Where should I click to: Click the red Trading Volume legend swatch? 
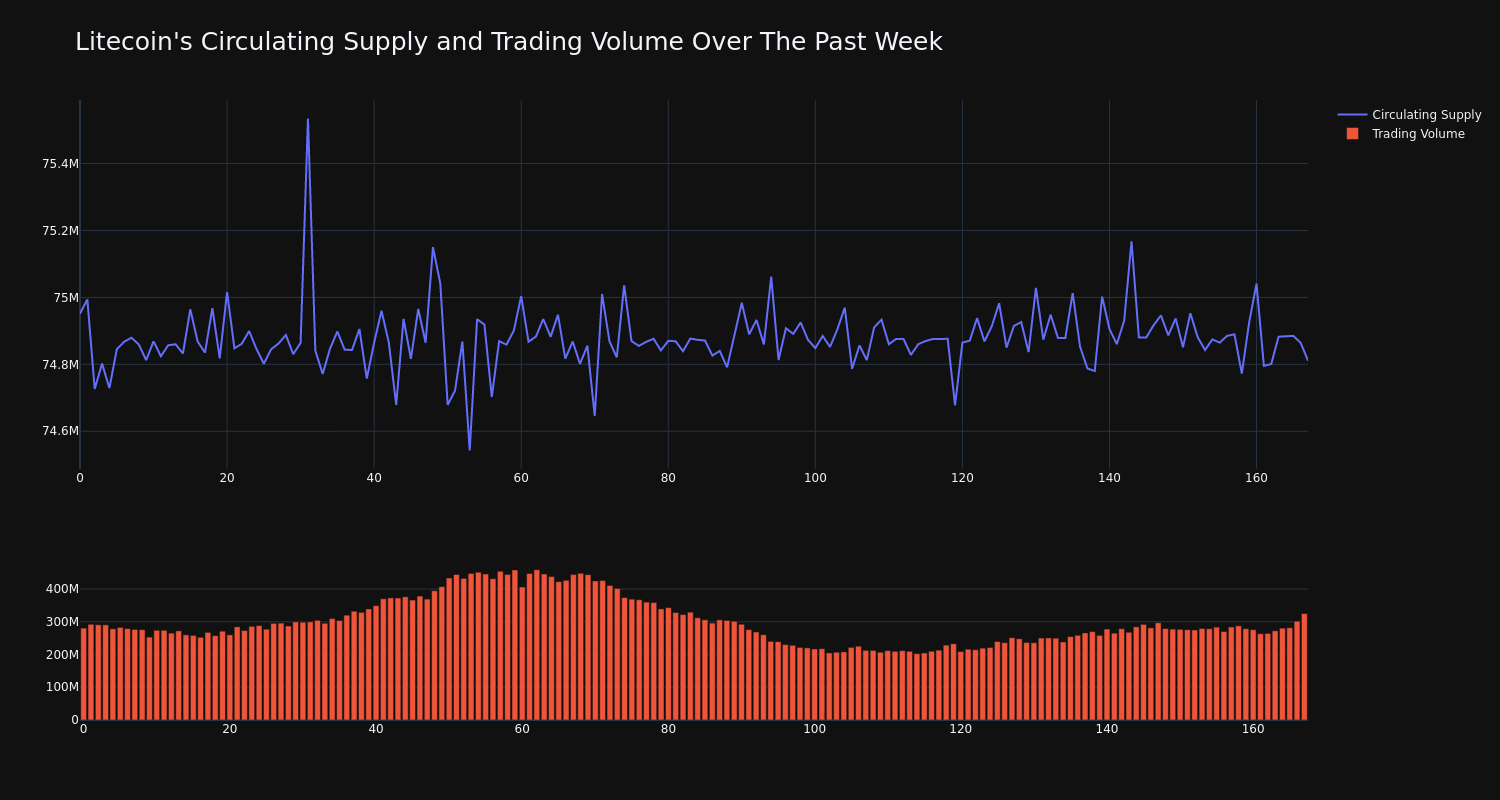(1352, 134)
